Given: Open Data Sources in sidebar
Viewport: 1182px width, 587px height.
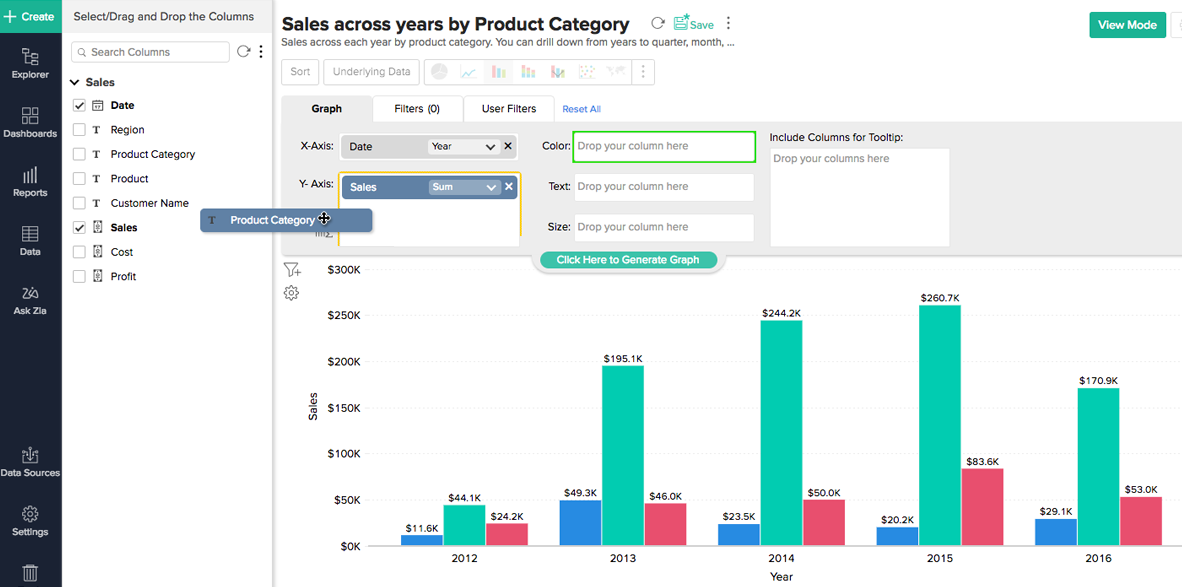Looking at the screenshot, I should (30, 462).
